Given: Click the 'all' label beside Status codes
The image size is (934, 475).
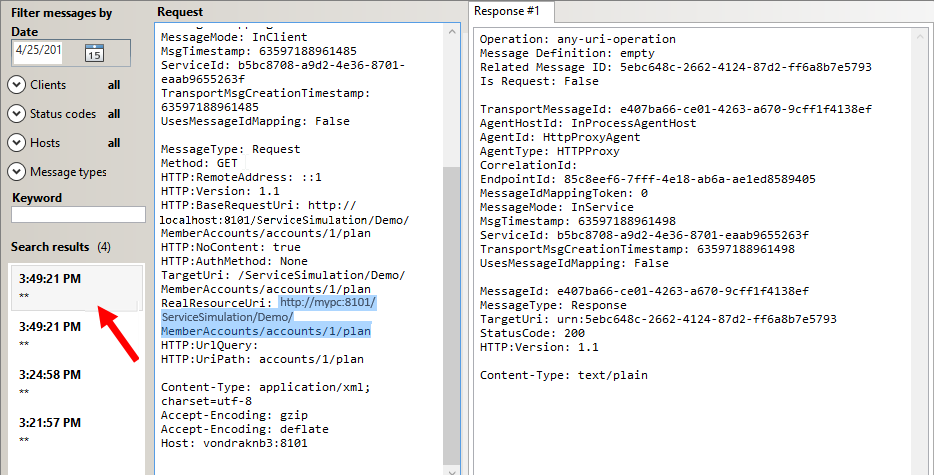Looking at the screenshot, I should pos(114,114).
